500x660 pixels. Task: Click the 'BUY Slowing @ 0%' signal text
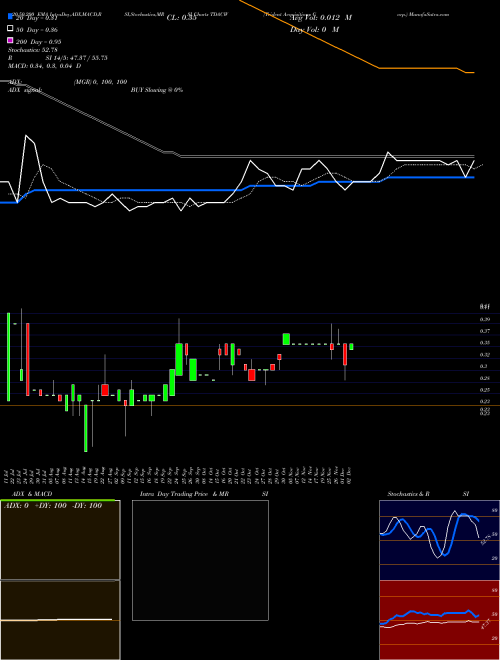tap(157, 90)
